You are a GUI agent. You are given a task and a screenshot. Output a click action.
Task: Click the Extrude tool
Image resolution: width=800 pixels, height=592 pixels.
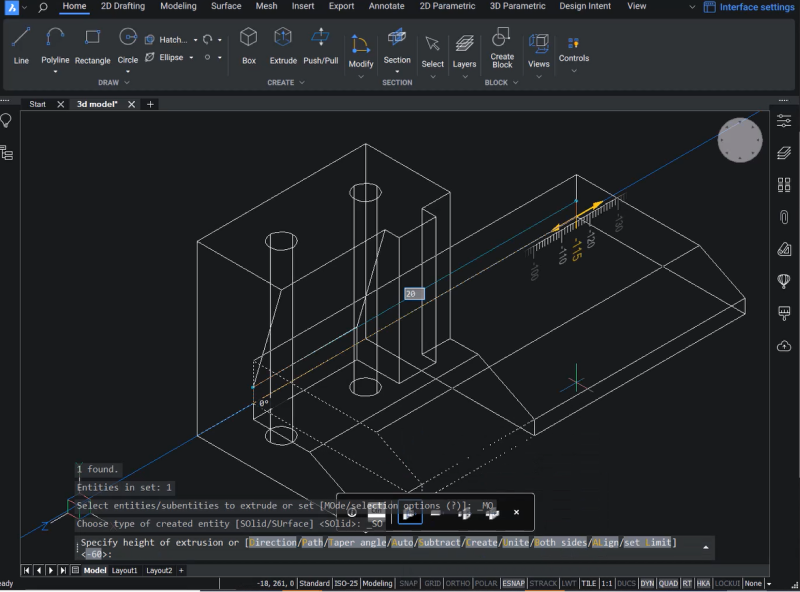283,45
